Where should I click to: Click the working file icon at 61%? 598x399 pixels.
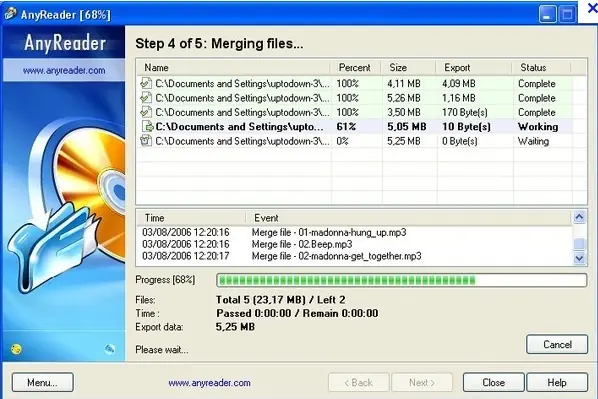click(x=147, y=126)
